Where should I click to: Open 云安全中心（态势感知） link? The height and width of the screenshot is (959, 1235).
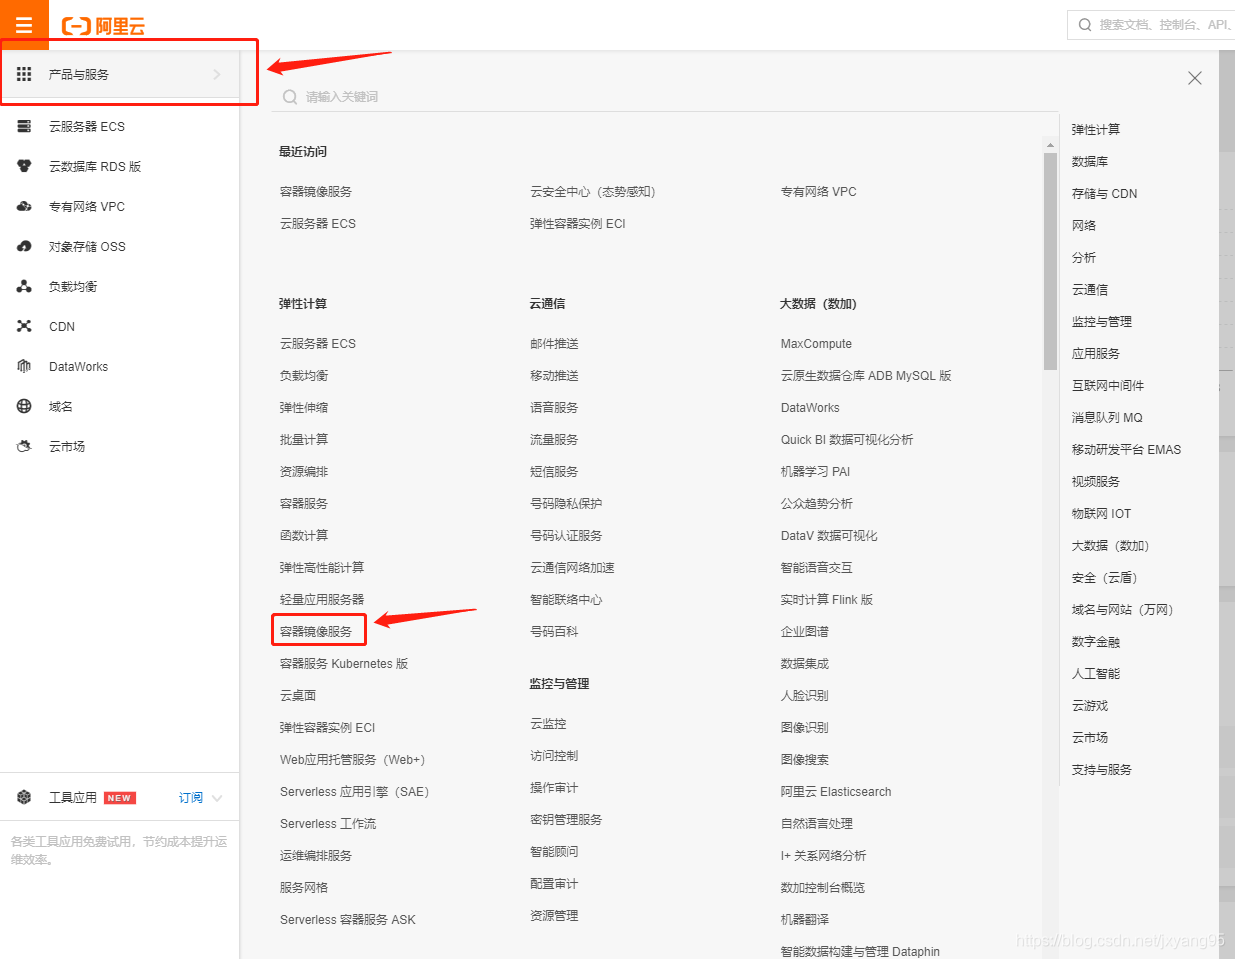pyautogui.click(x=593, y=192)
